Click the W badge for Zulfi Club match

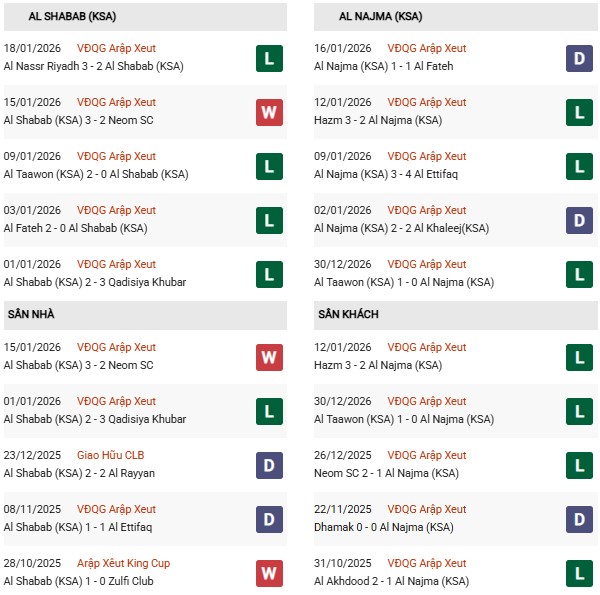point(267,573)
